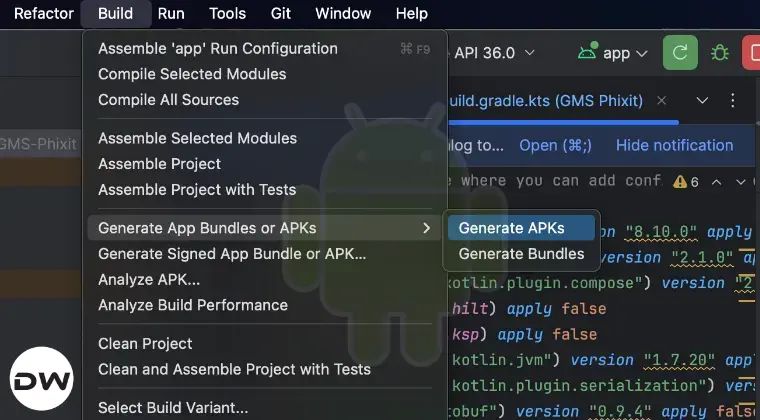Select Compile Selected Modules

264,74
